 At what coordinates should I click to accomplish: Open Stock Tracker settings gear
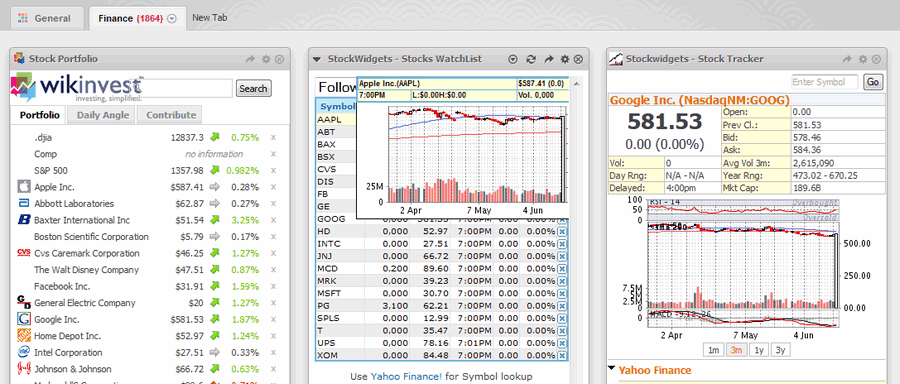coord(862,59)
